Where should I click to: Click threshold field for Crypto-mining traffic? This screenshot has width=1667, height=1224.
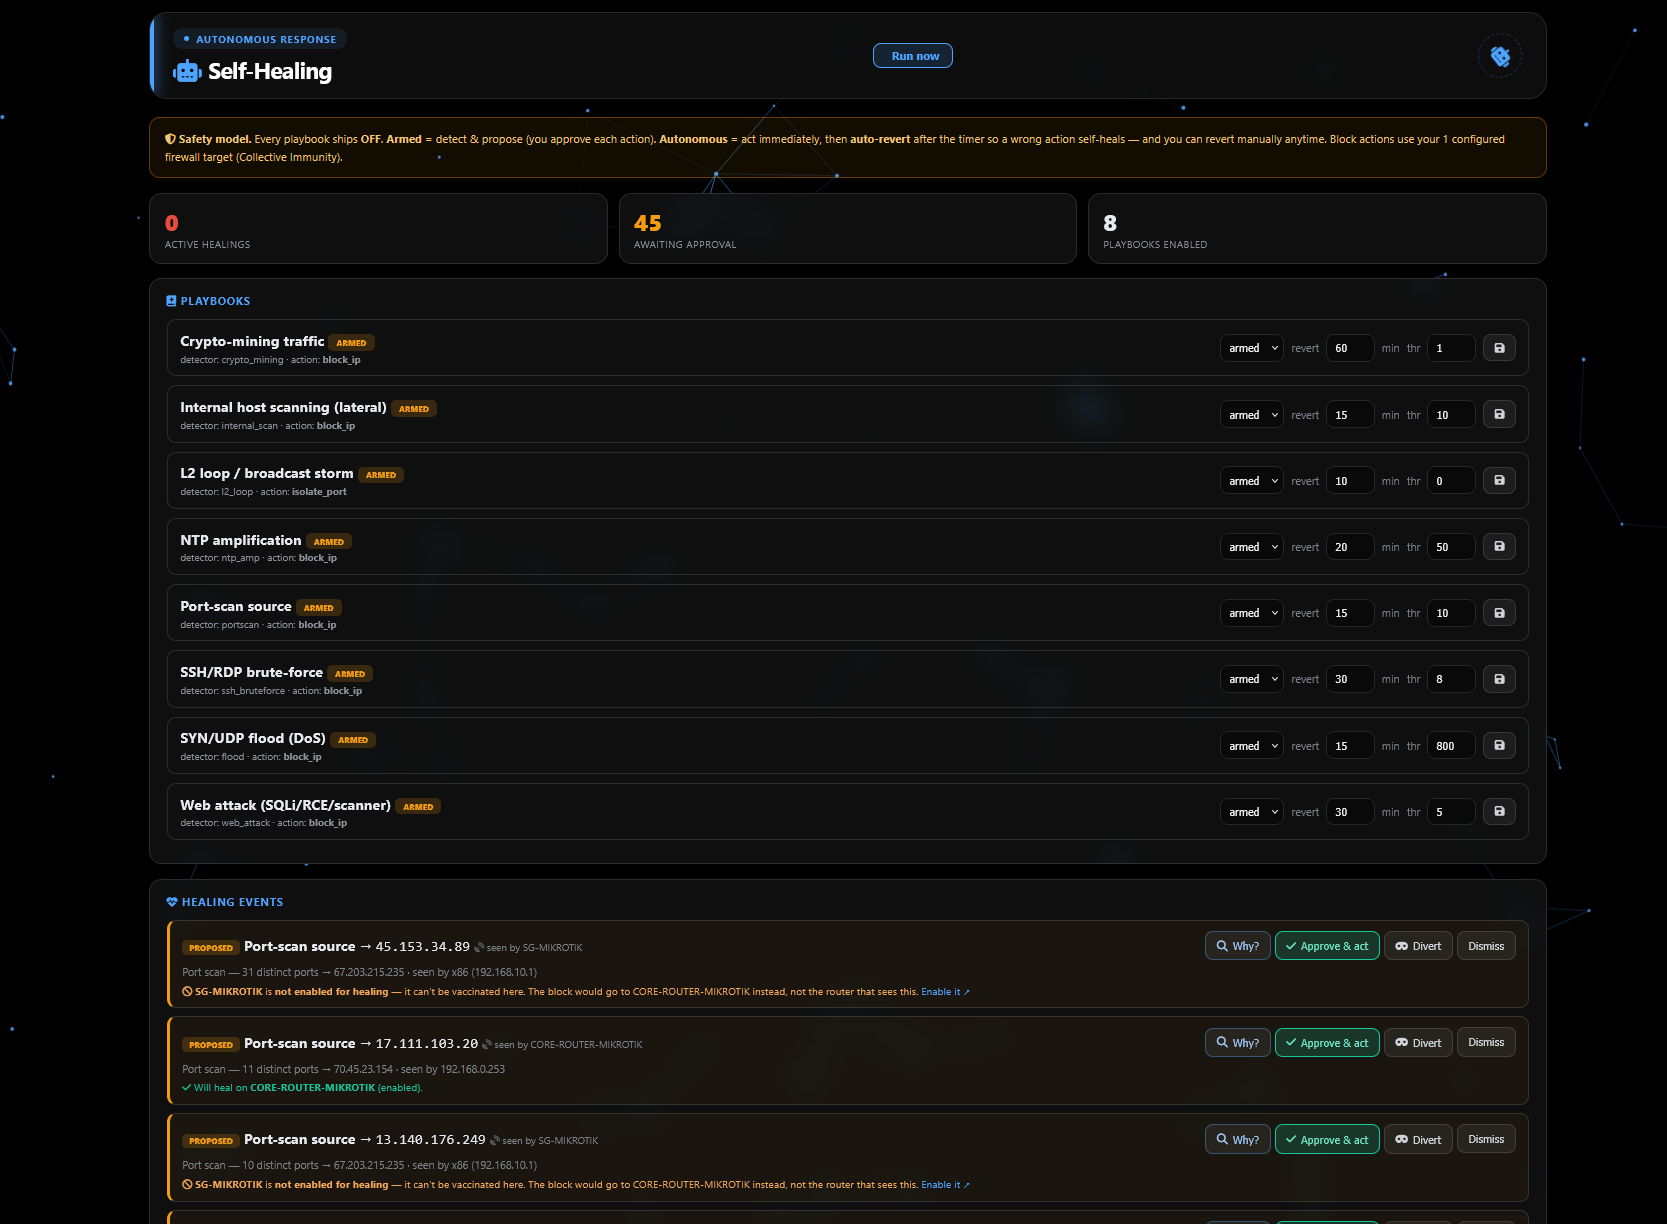coord(1451,348)
